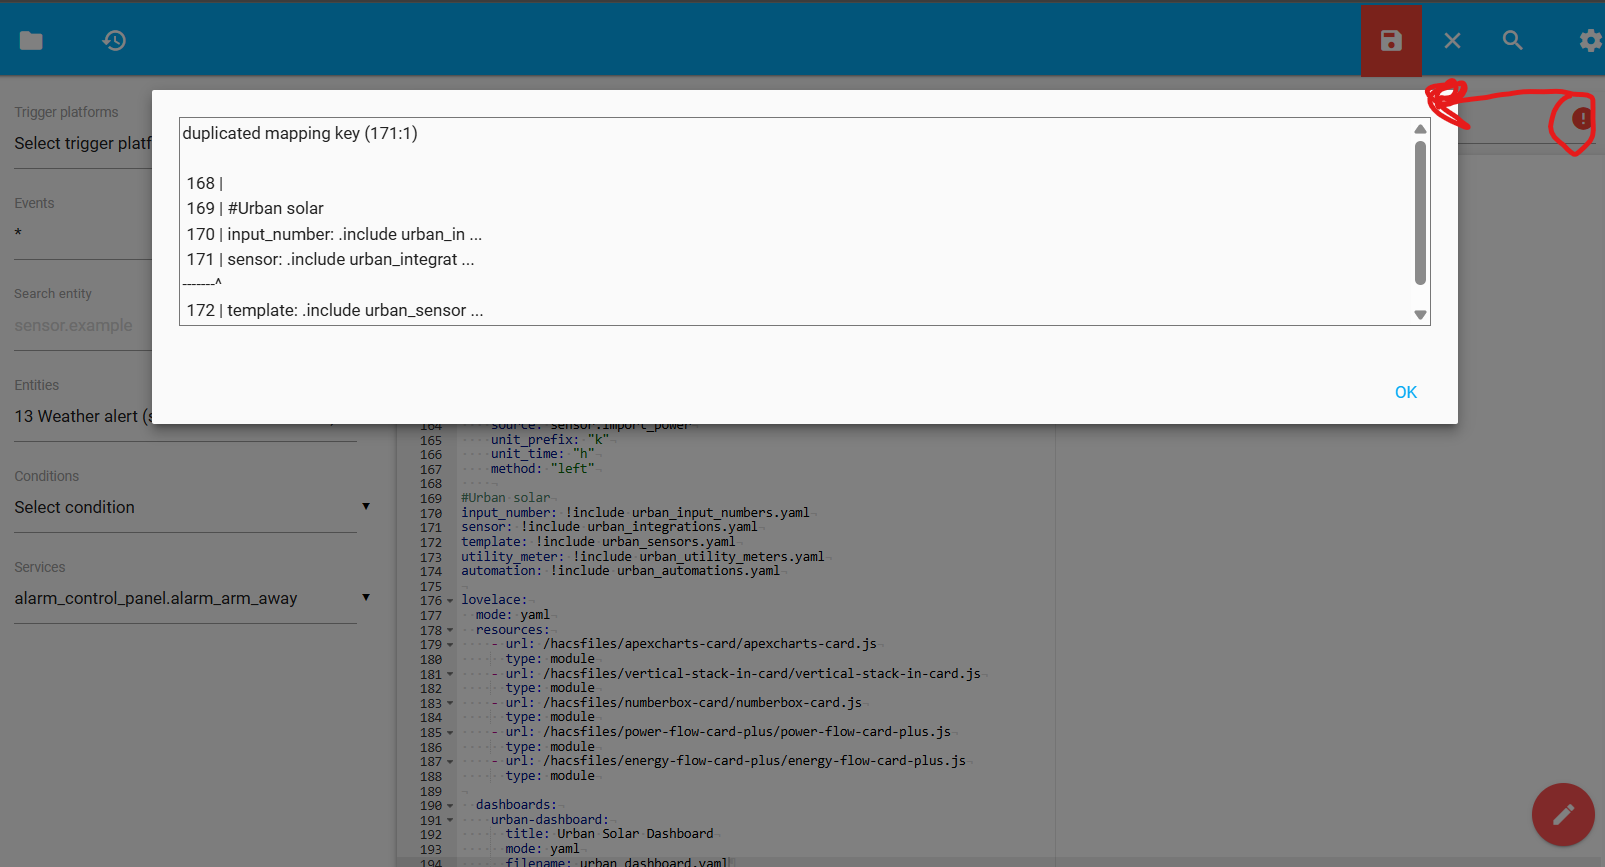1605x867 pixels.
Task: Click the red Save file icon
Action: coord(1390,41)
